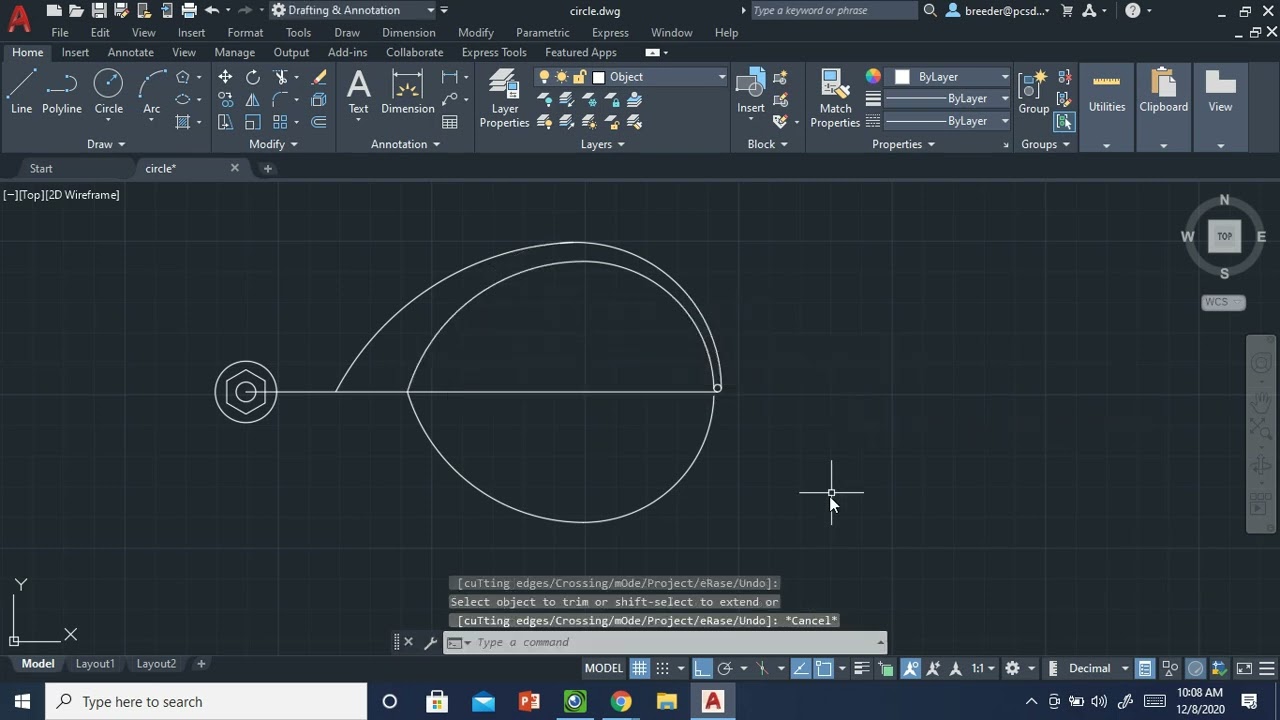Switch to the Annotate ribbon tab
This screenshot has width=1280, height=720.
click(131, 52)
